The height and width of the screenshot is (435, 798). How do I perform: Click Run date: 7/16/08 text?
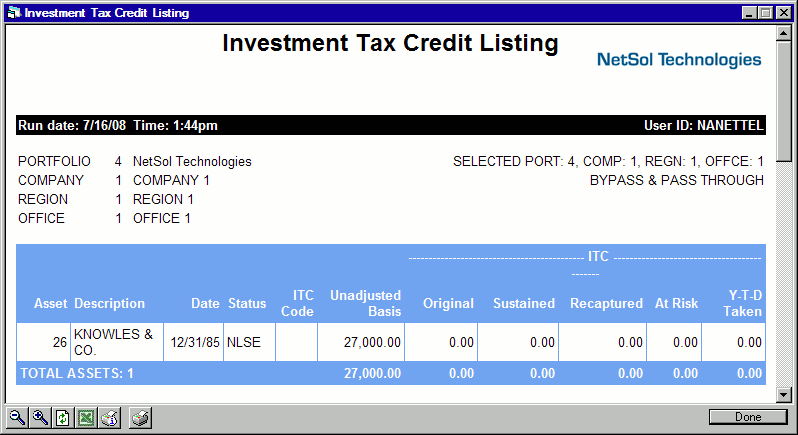click(72, 125)
